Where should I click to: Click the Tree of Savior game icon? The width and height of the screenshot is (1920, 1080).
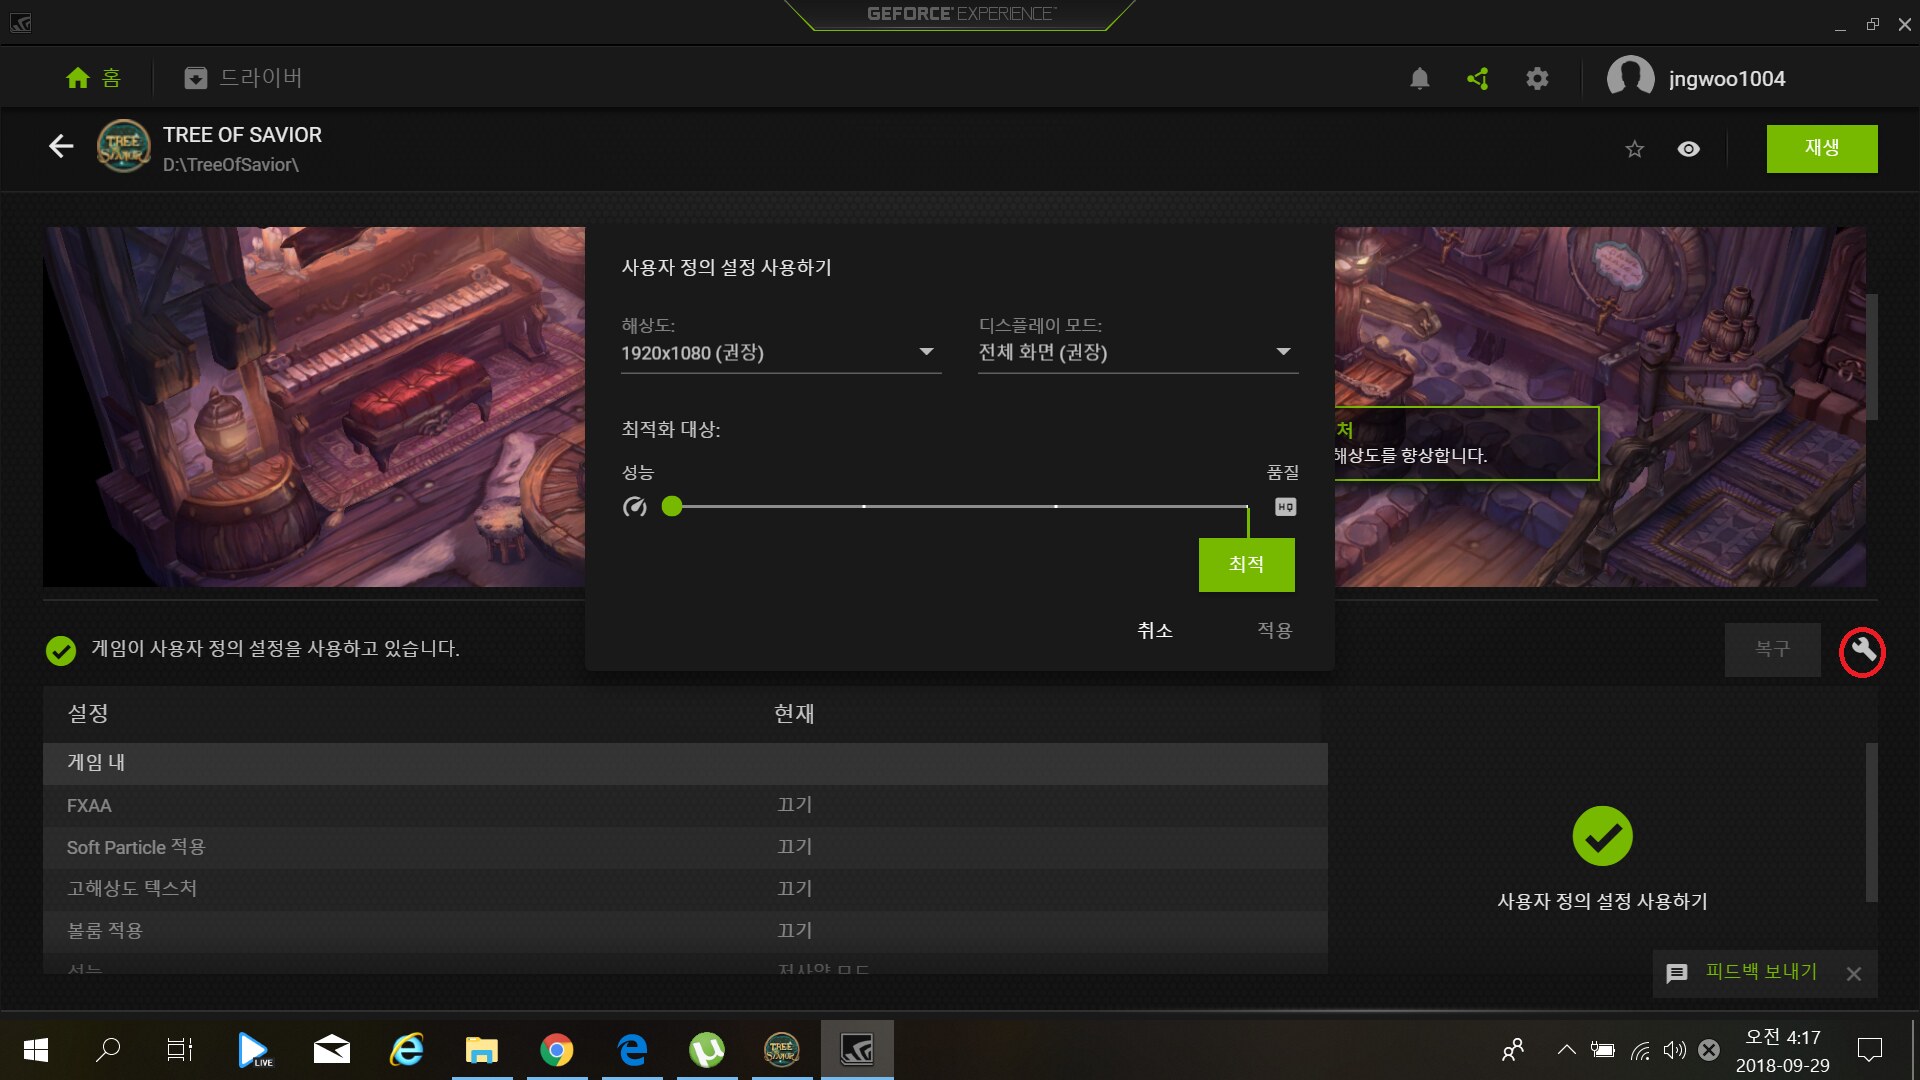(123, 147)
